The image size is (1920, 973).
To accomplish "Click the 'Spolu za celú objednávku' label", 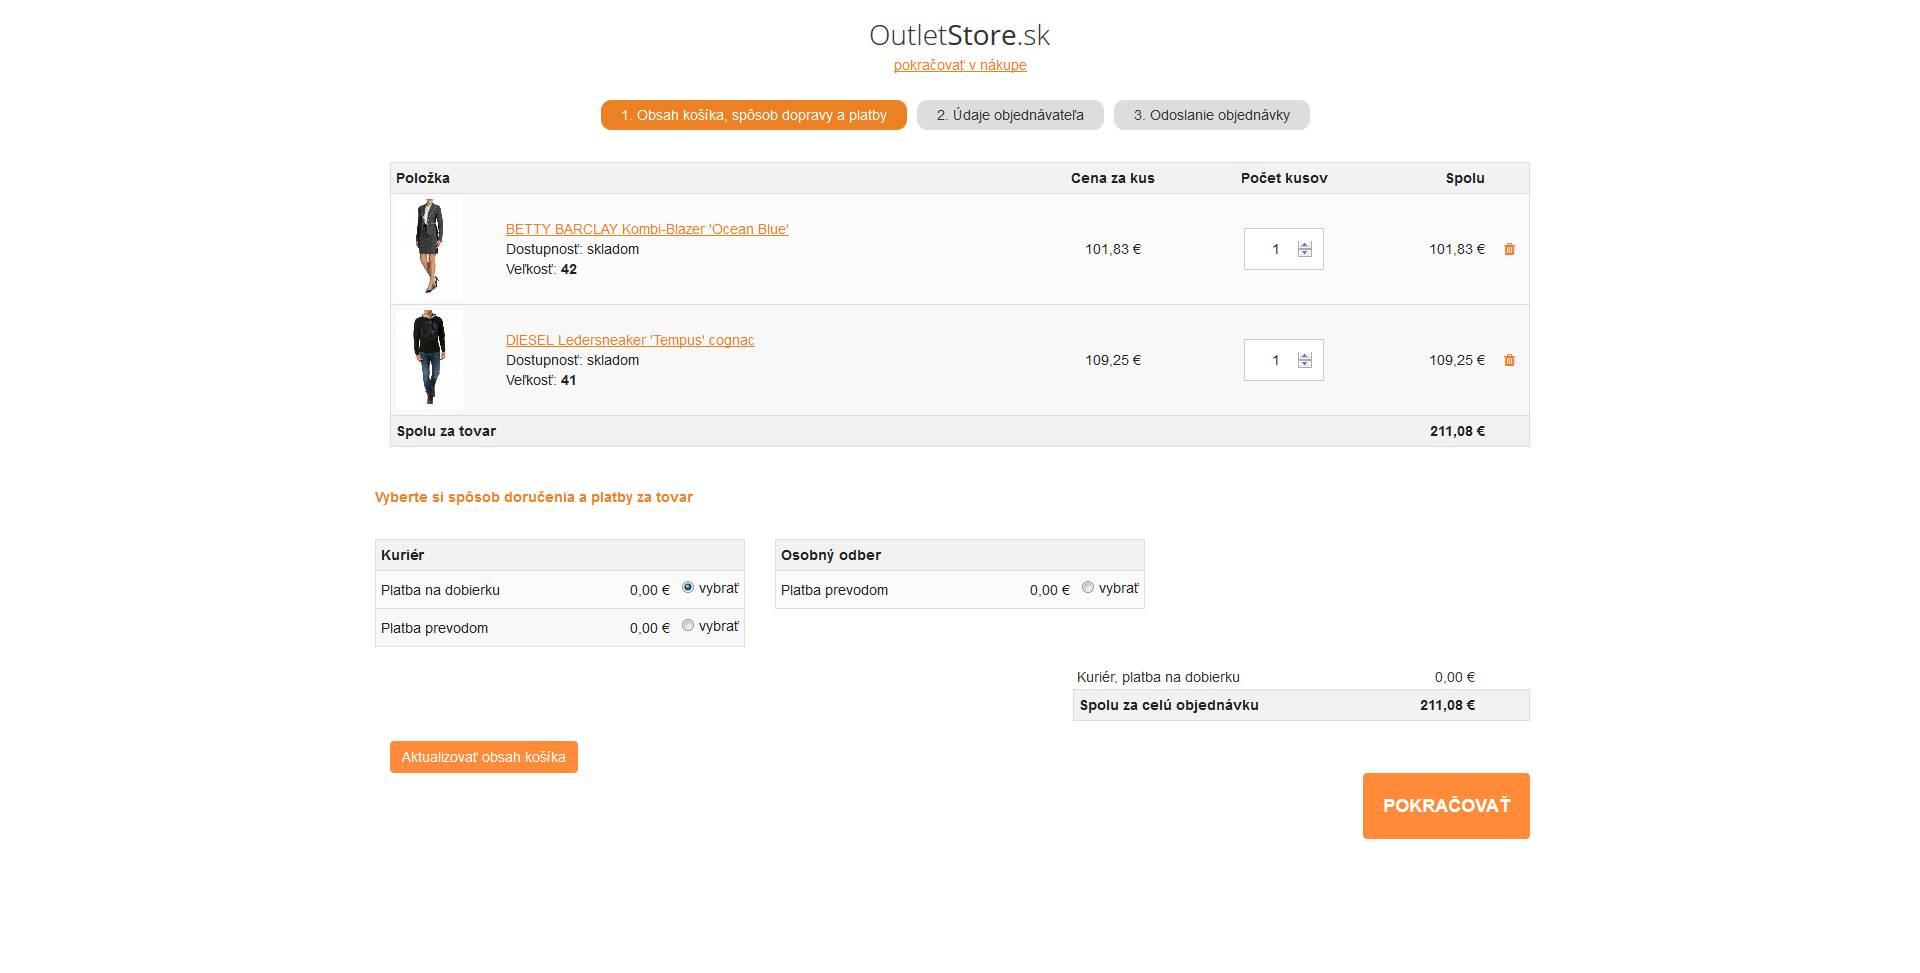I will (1169, 705).
